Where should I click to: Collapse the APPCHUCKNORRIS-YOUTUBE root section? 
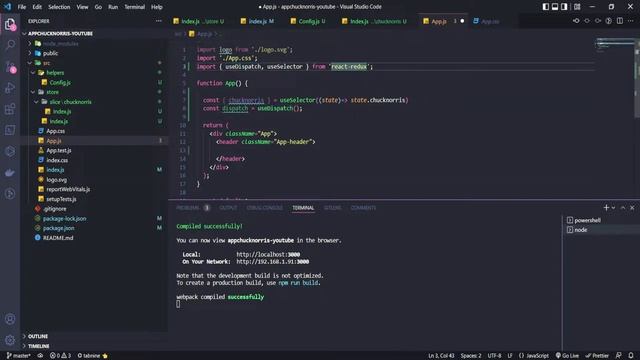point(60,33)
